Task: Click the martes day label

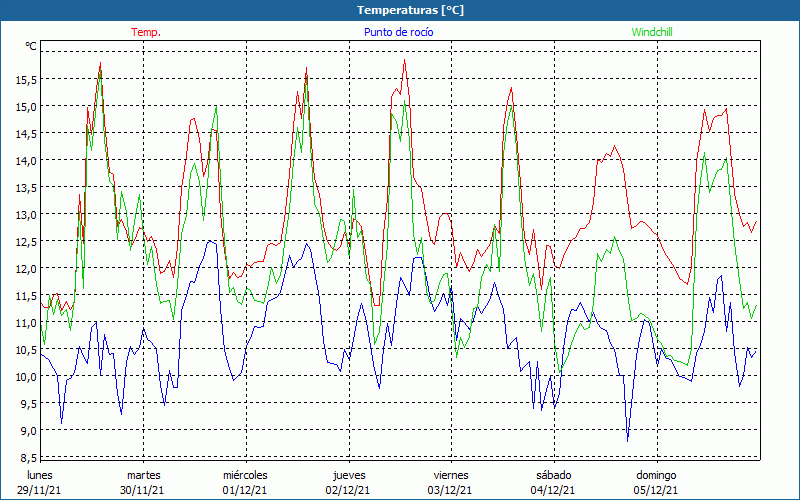Action: (x=143, y=475)
